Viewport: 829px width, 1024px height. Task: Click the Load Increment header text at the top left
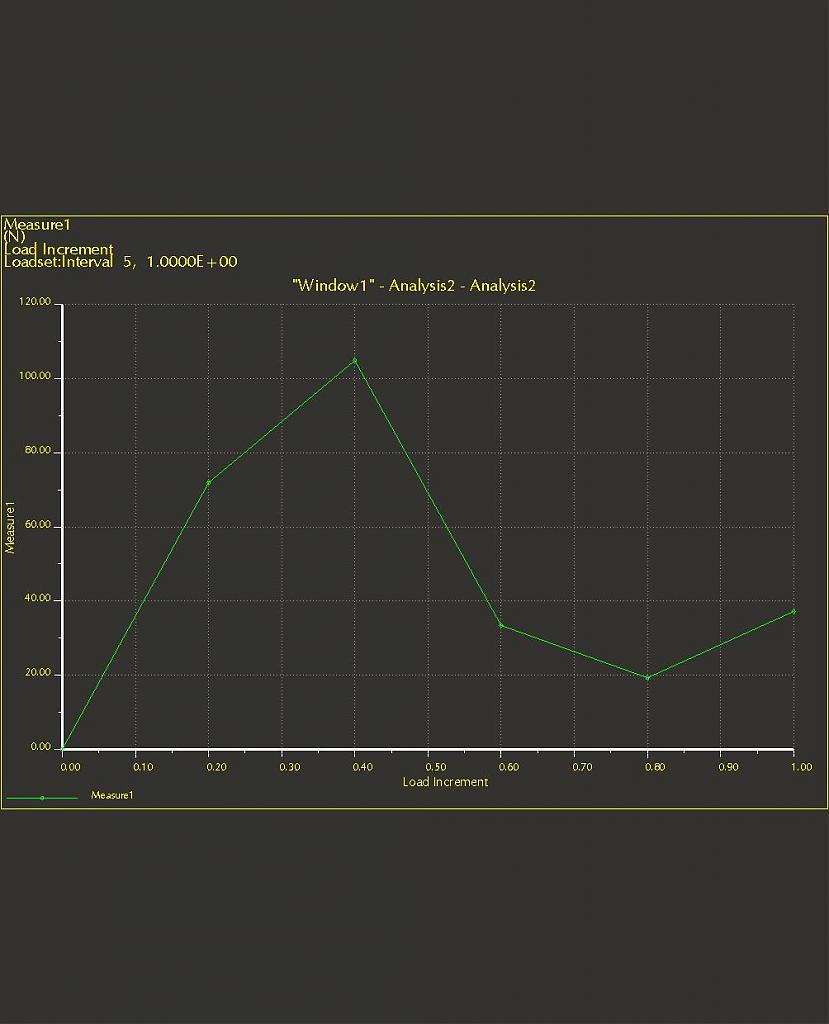pos(59,249)
